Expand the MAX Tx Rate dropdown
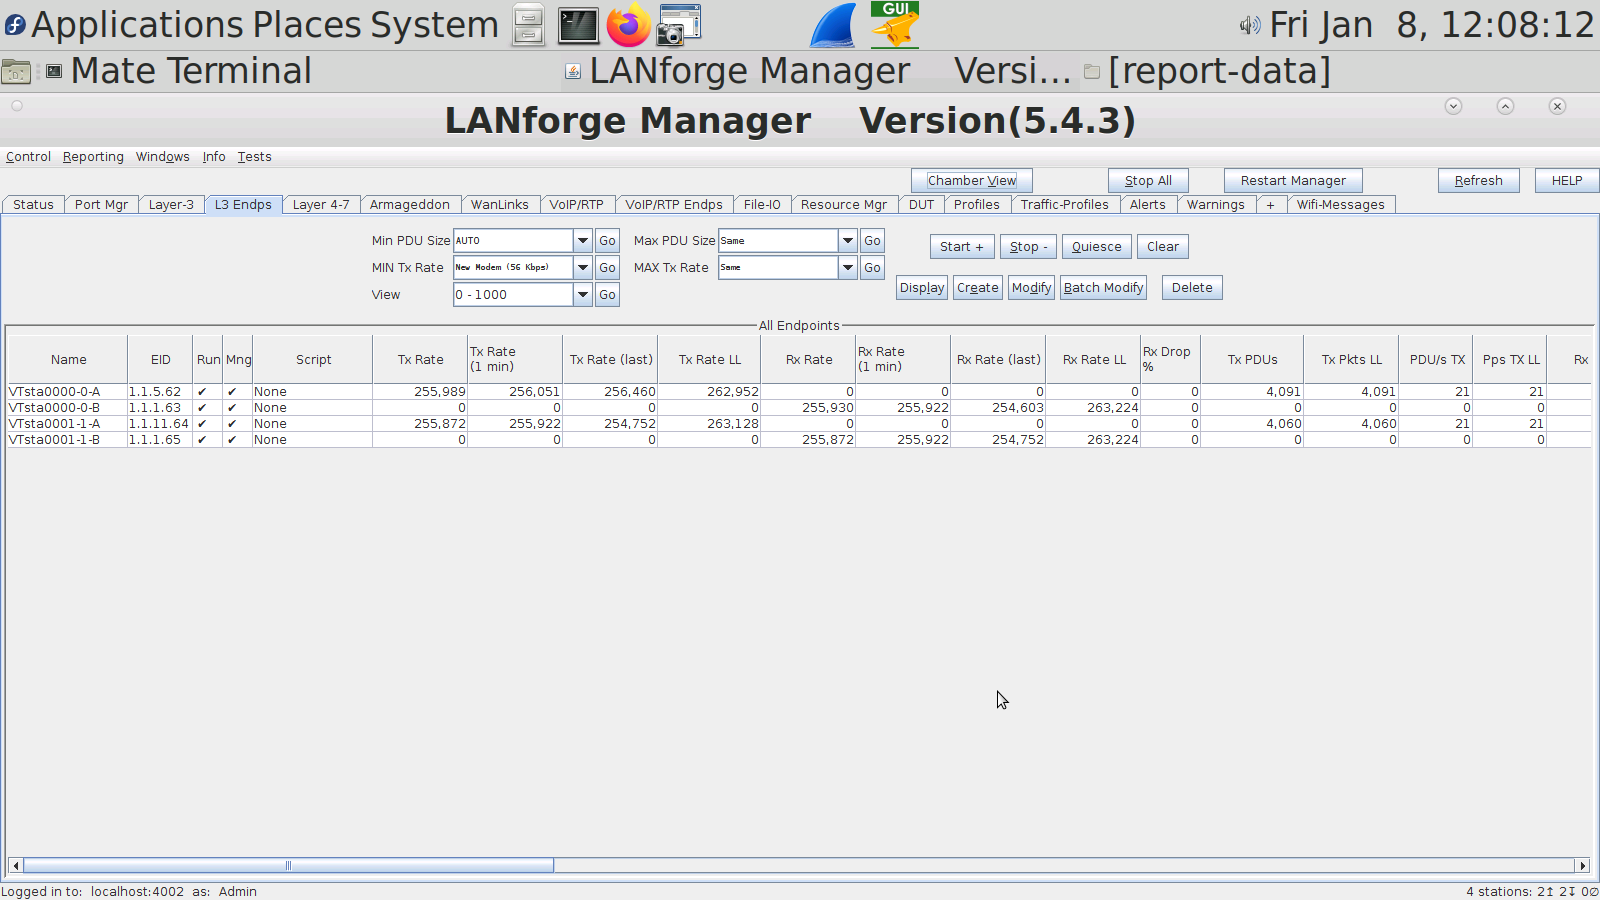This screenshot has height=900, width=1600. tap(848, 268)
